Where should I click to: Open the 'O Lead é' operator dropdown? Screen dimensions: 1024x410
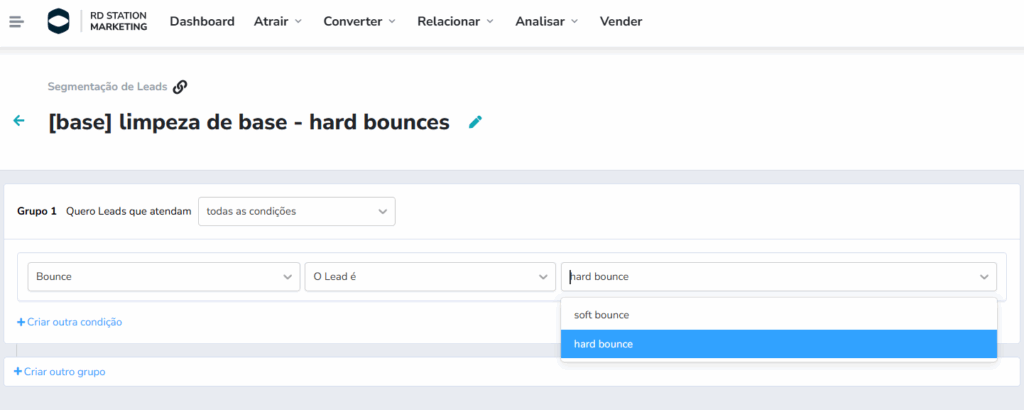[x=430, y=277]
